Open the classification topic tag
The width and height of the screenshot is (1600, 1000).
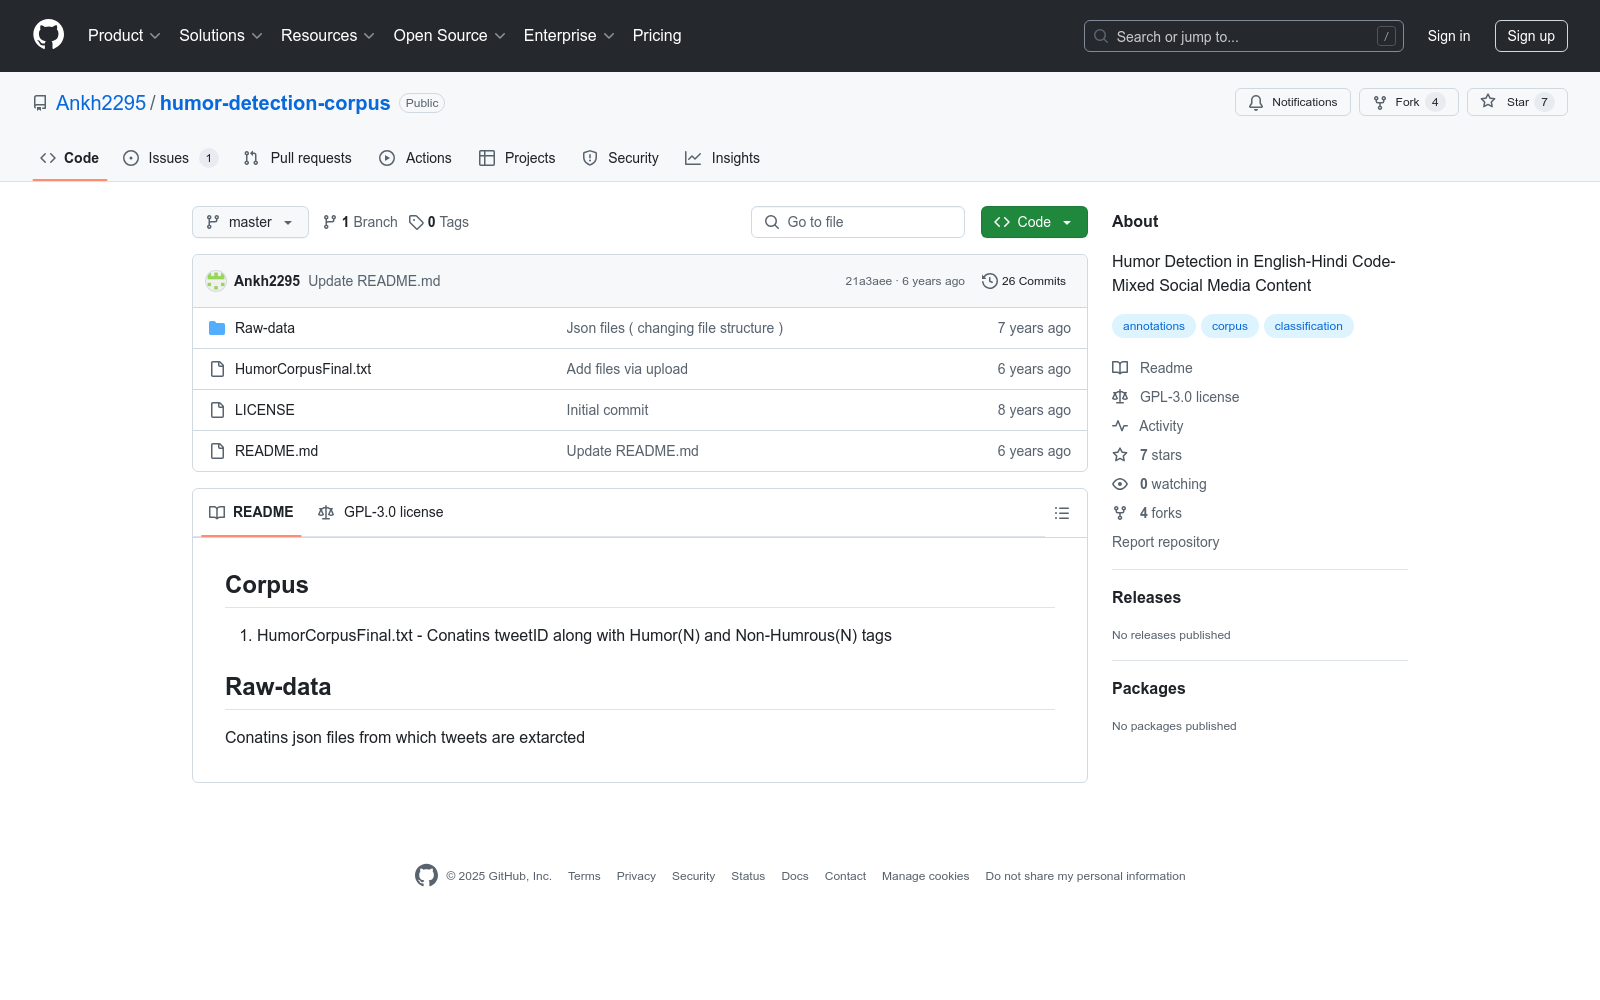pyautogui.click(x=1308, y=326)
